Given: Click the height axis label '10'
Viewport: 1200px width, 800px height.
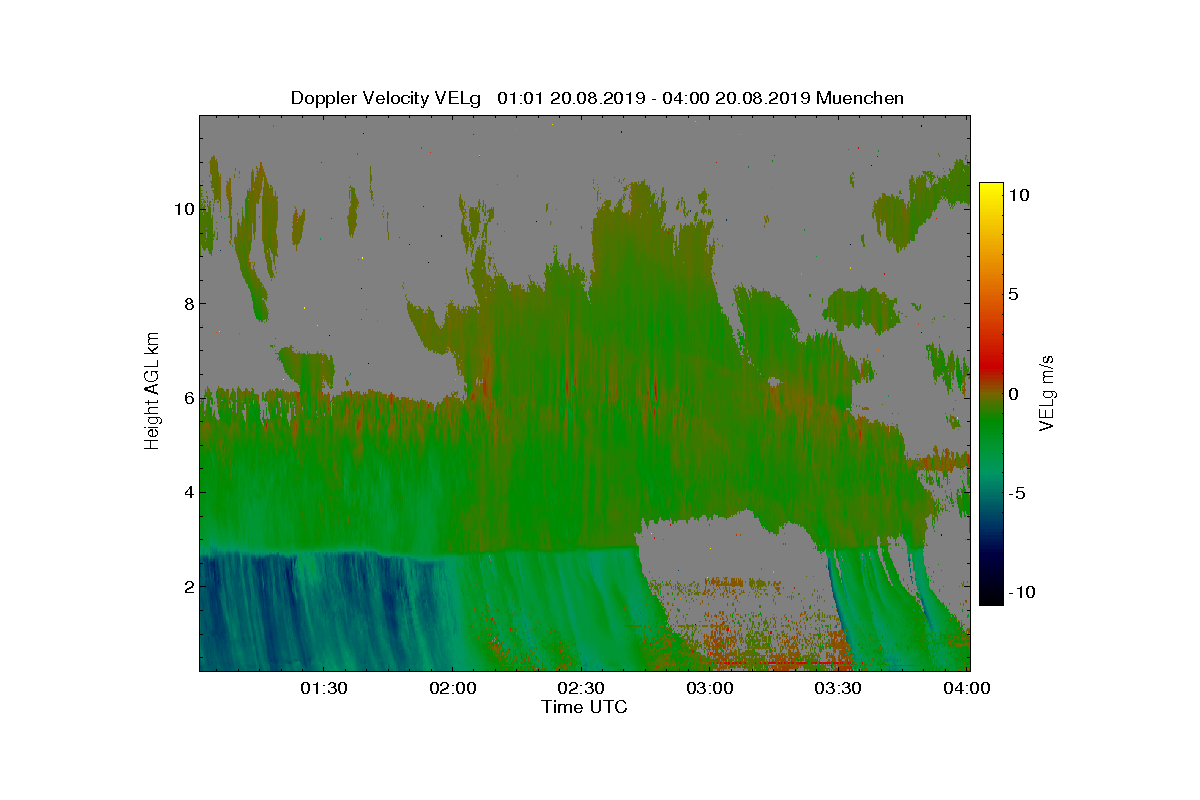Looking at the screenshot, I should point(183,209).
